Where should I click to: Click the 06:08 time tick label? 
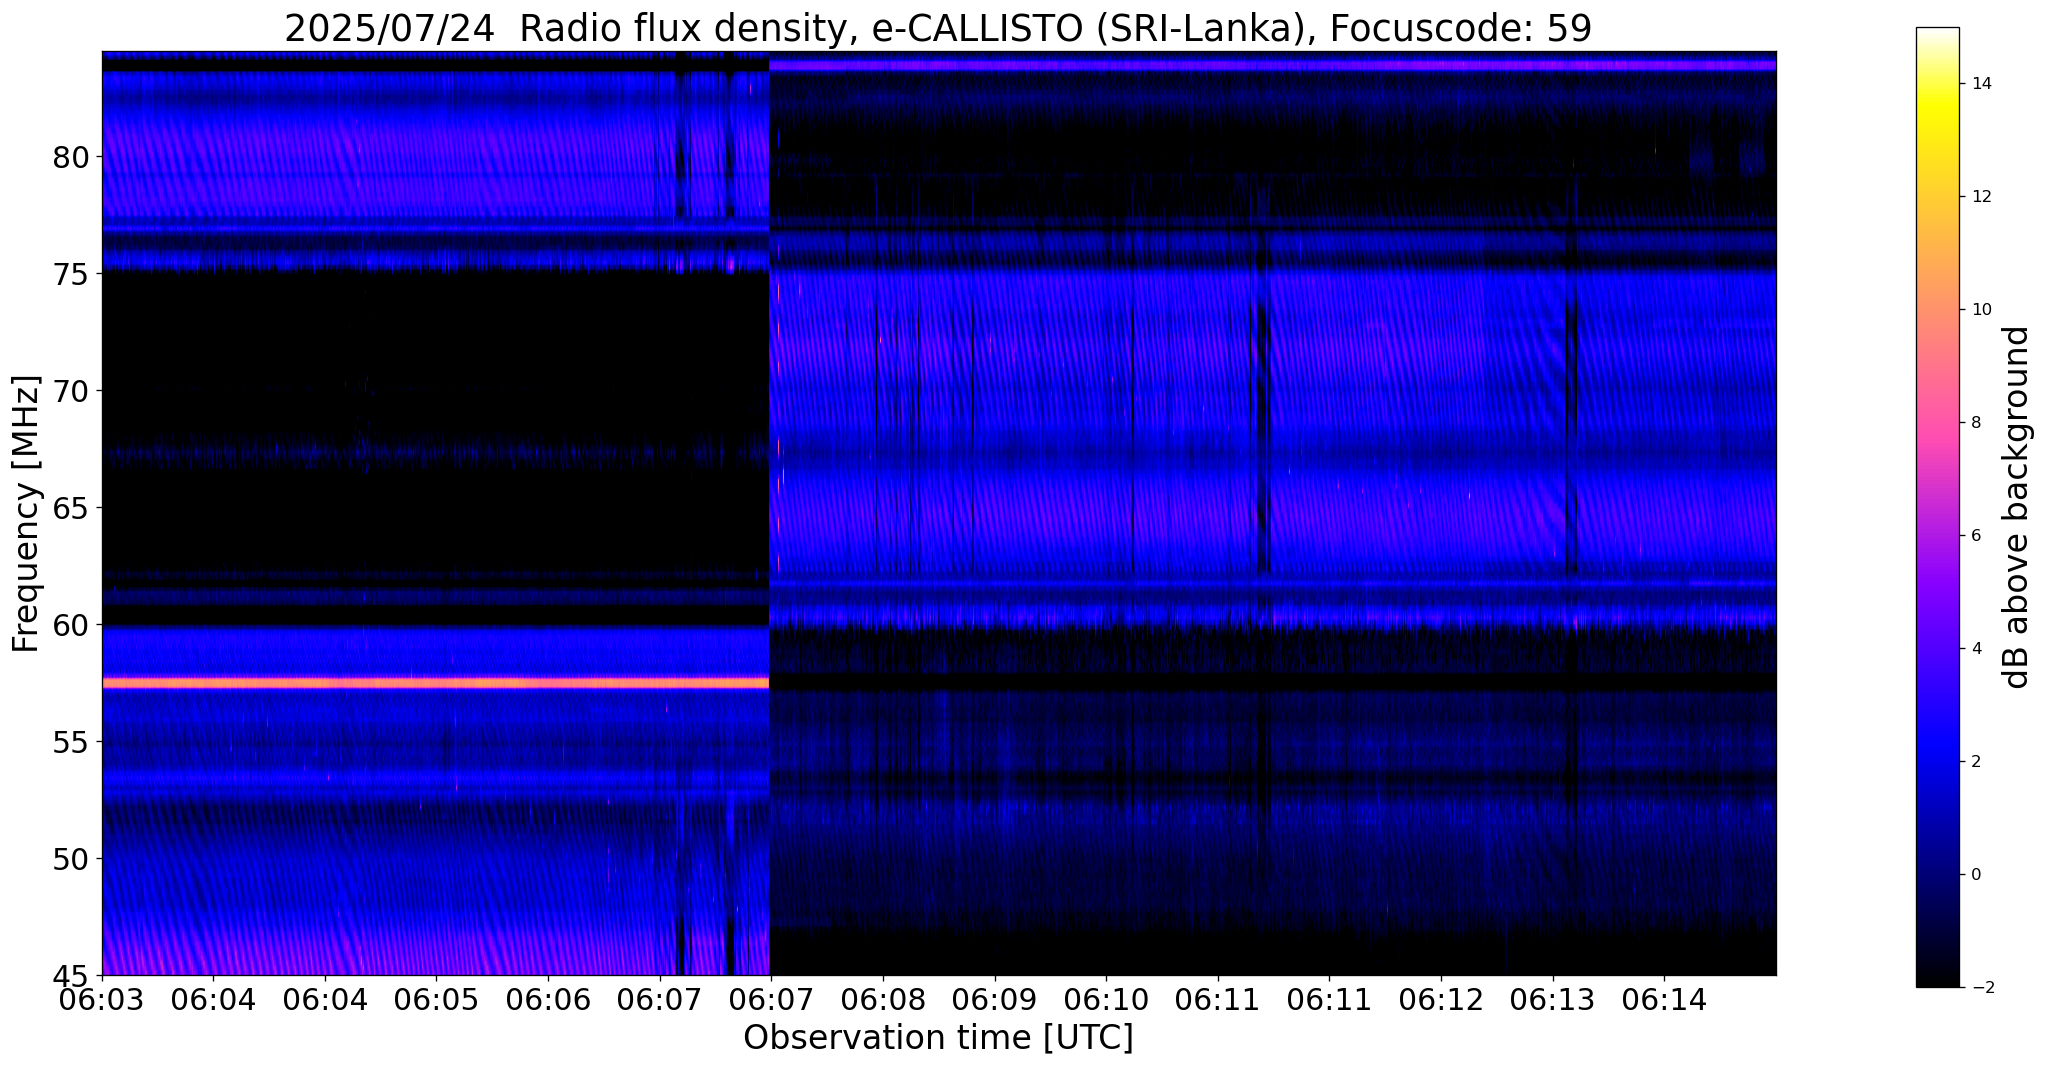point(883,1000)
